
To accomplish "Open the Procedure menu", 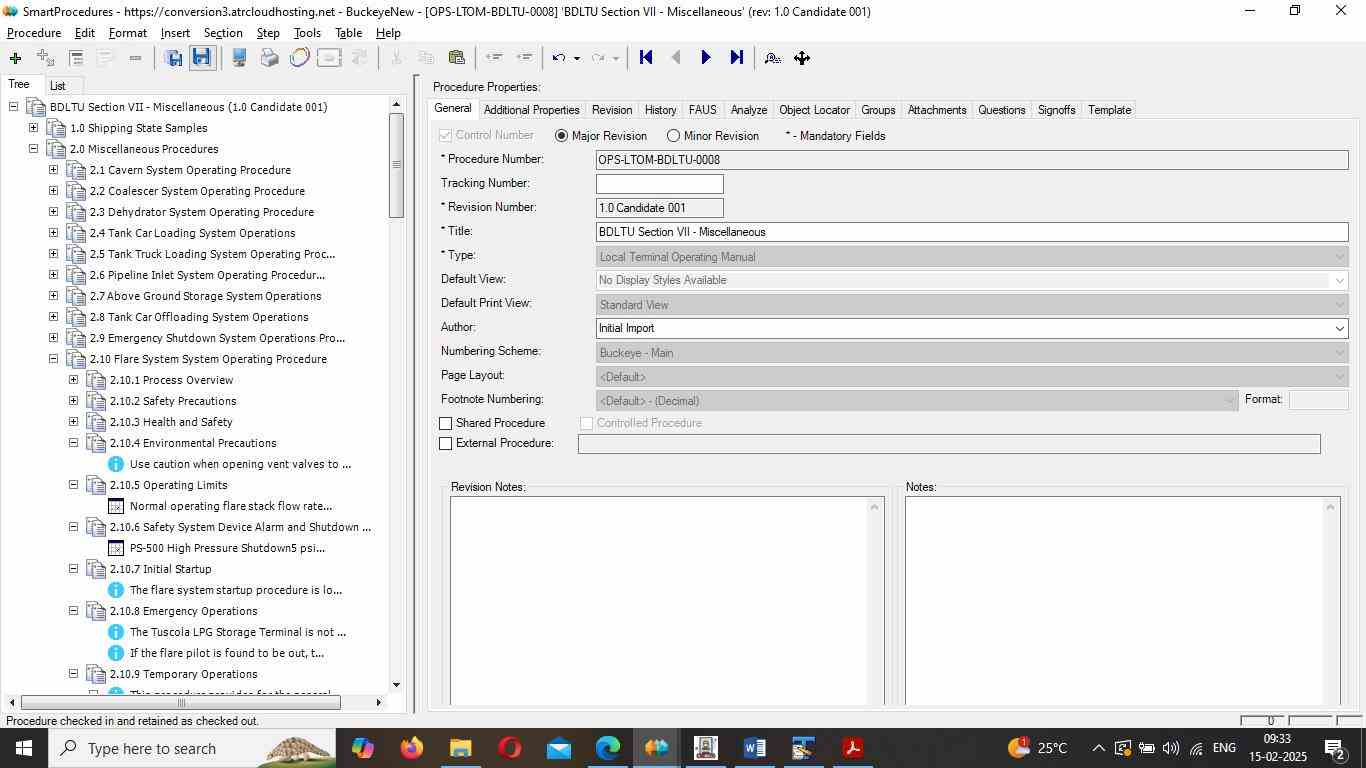I will 34,33.
